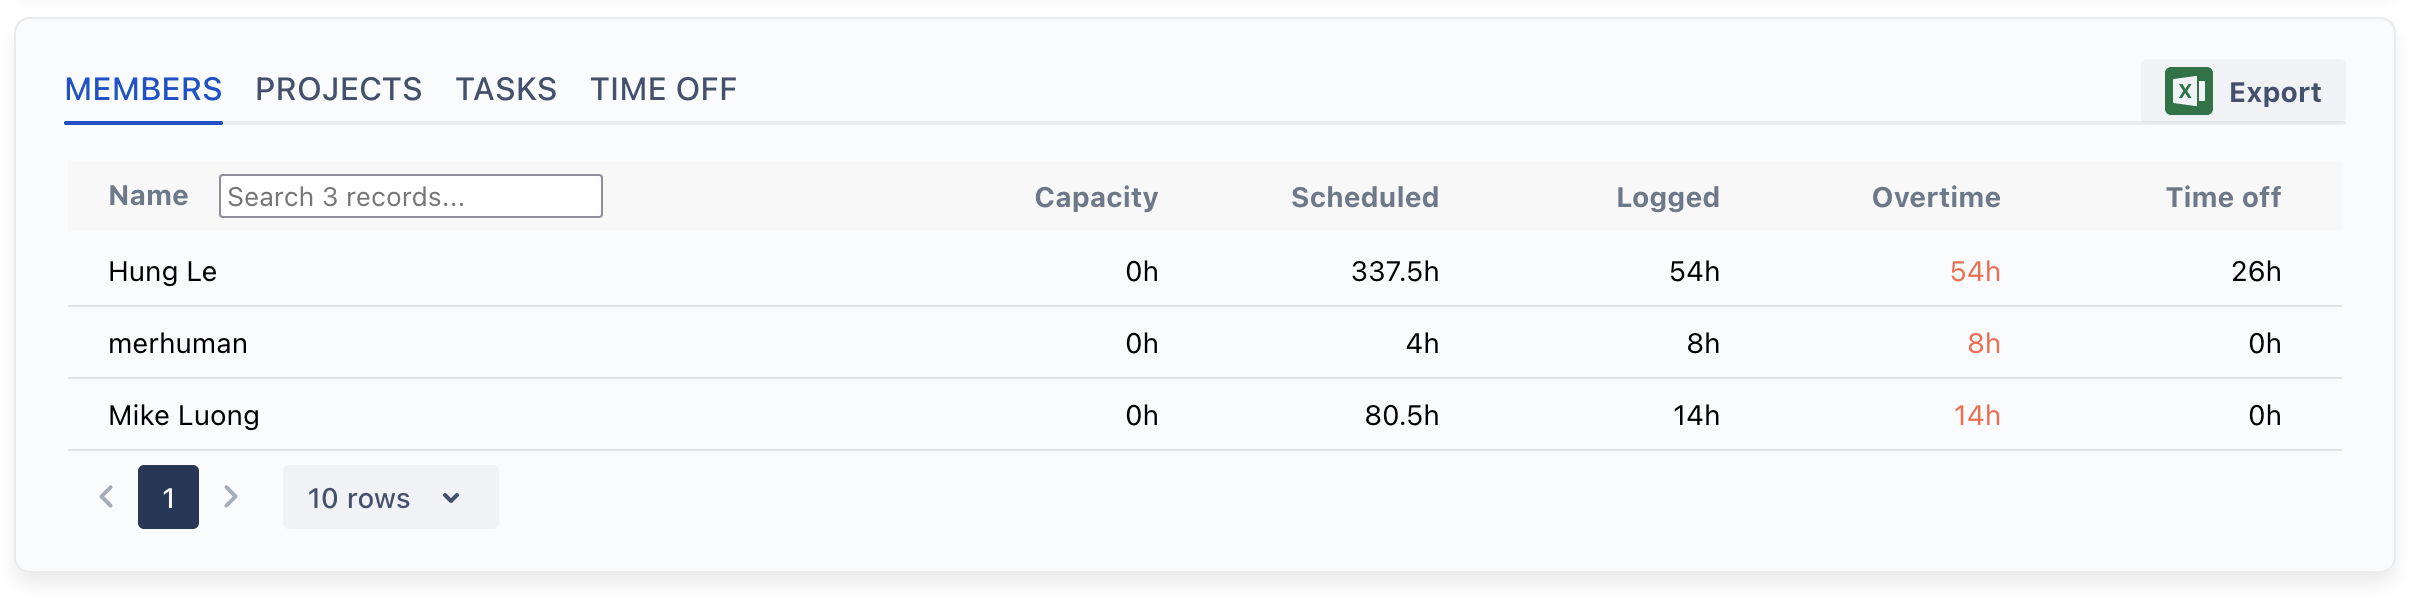Focus the Search 3 records field
Screen dimensions: 2428x608
tap(410, 196)
